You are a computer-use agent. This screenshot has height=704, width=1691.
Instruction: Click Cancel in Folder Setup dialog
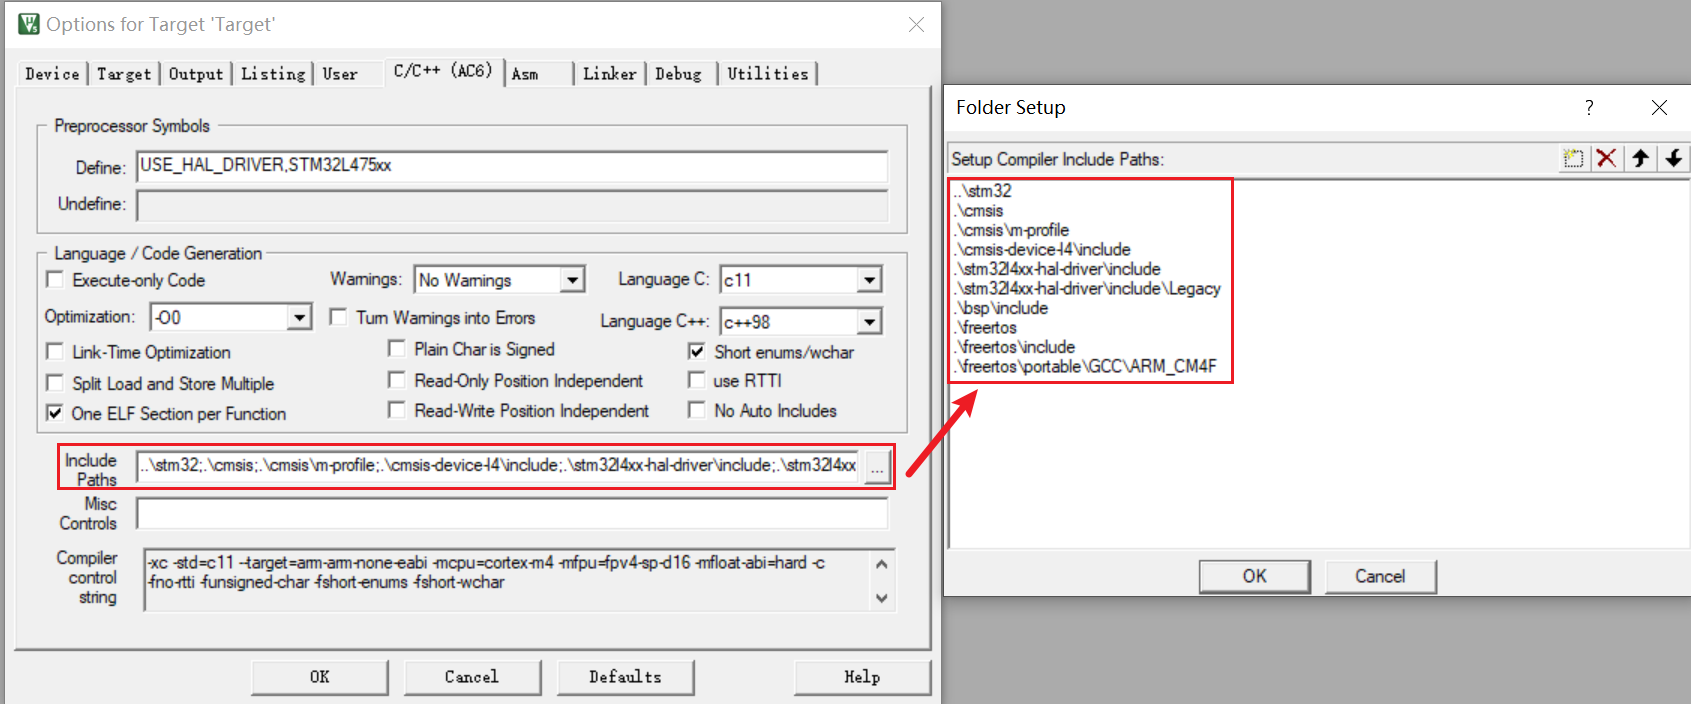(1380, 576)
